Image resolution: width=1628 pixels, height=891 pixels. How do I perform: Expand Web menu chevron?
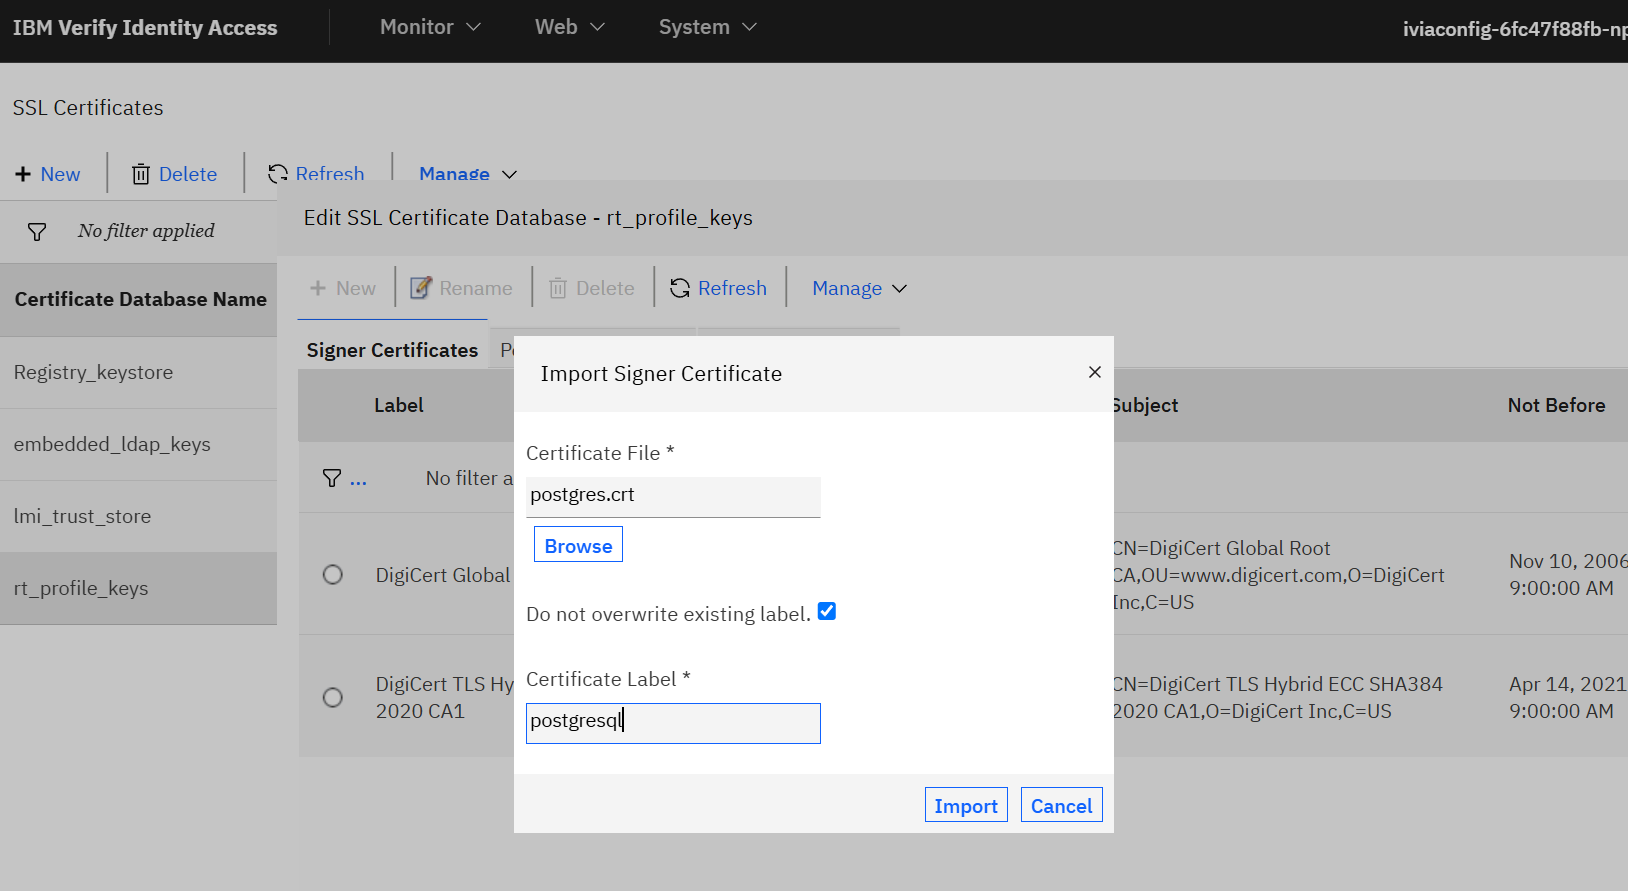[x=598, y=28]
